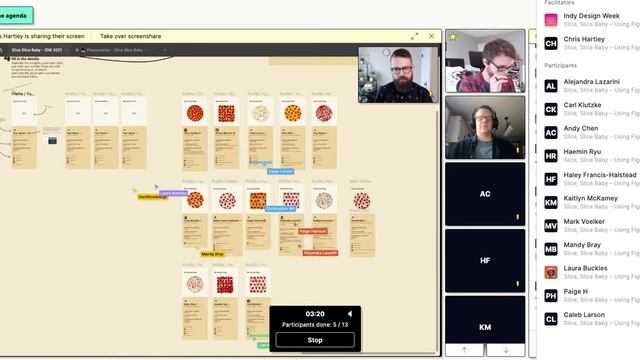Screen dimensions: 640x360
Task: Select participant name Paige H
Action: 576,291
